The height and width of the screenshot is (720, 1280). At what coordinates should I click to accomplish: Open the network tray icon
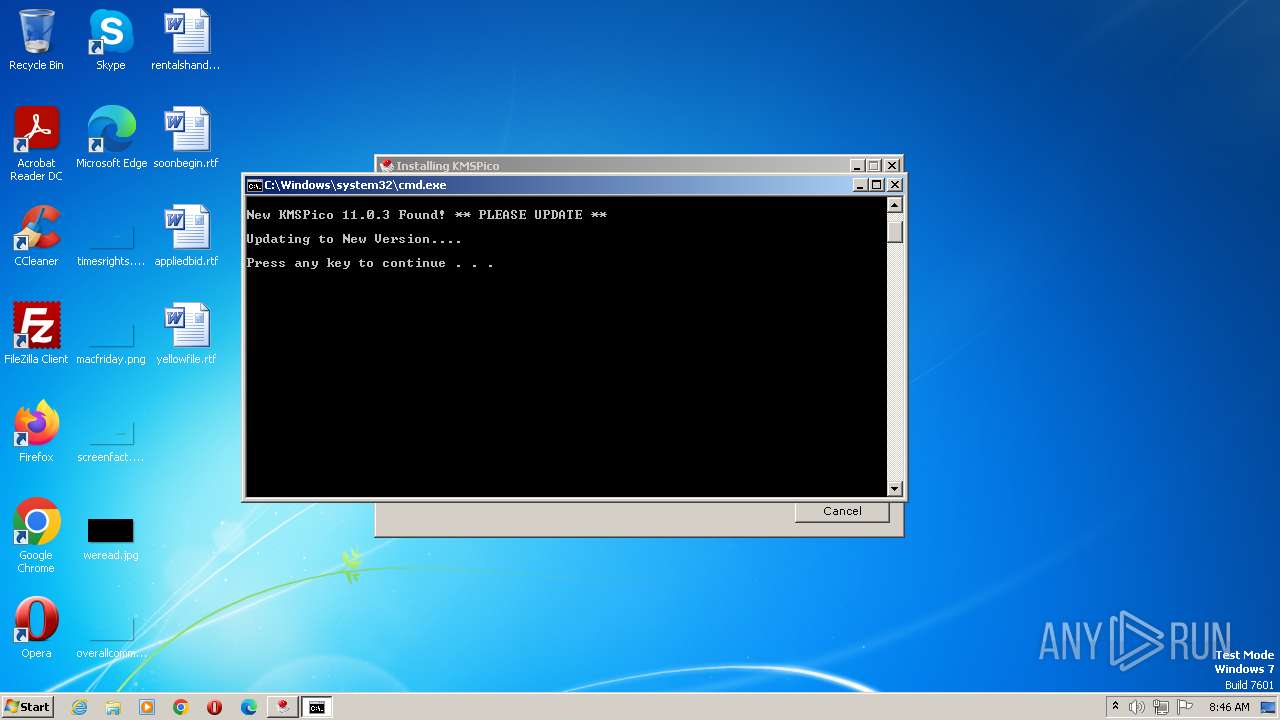1161,707
